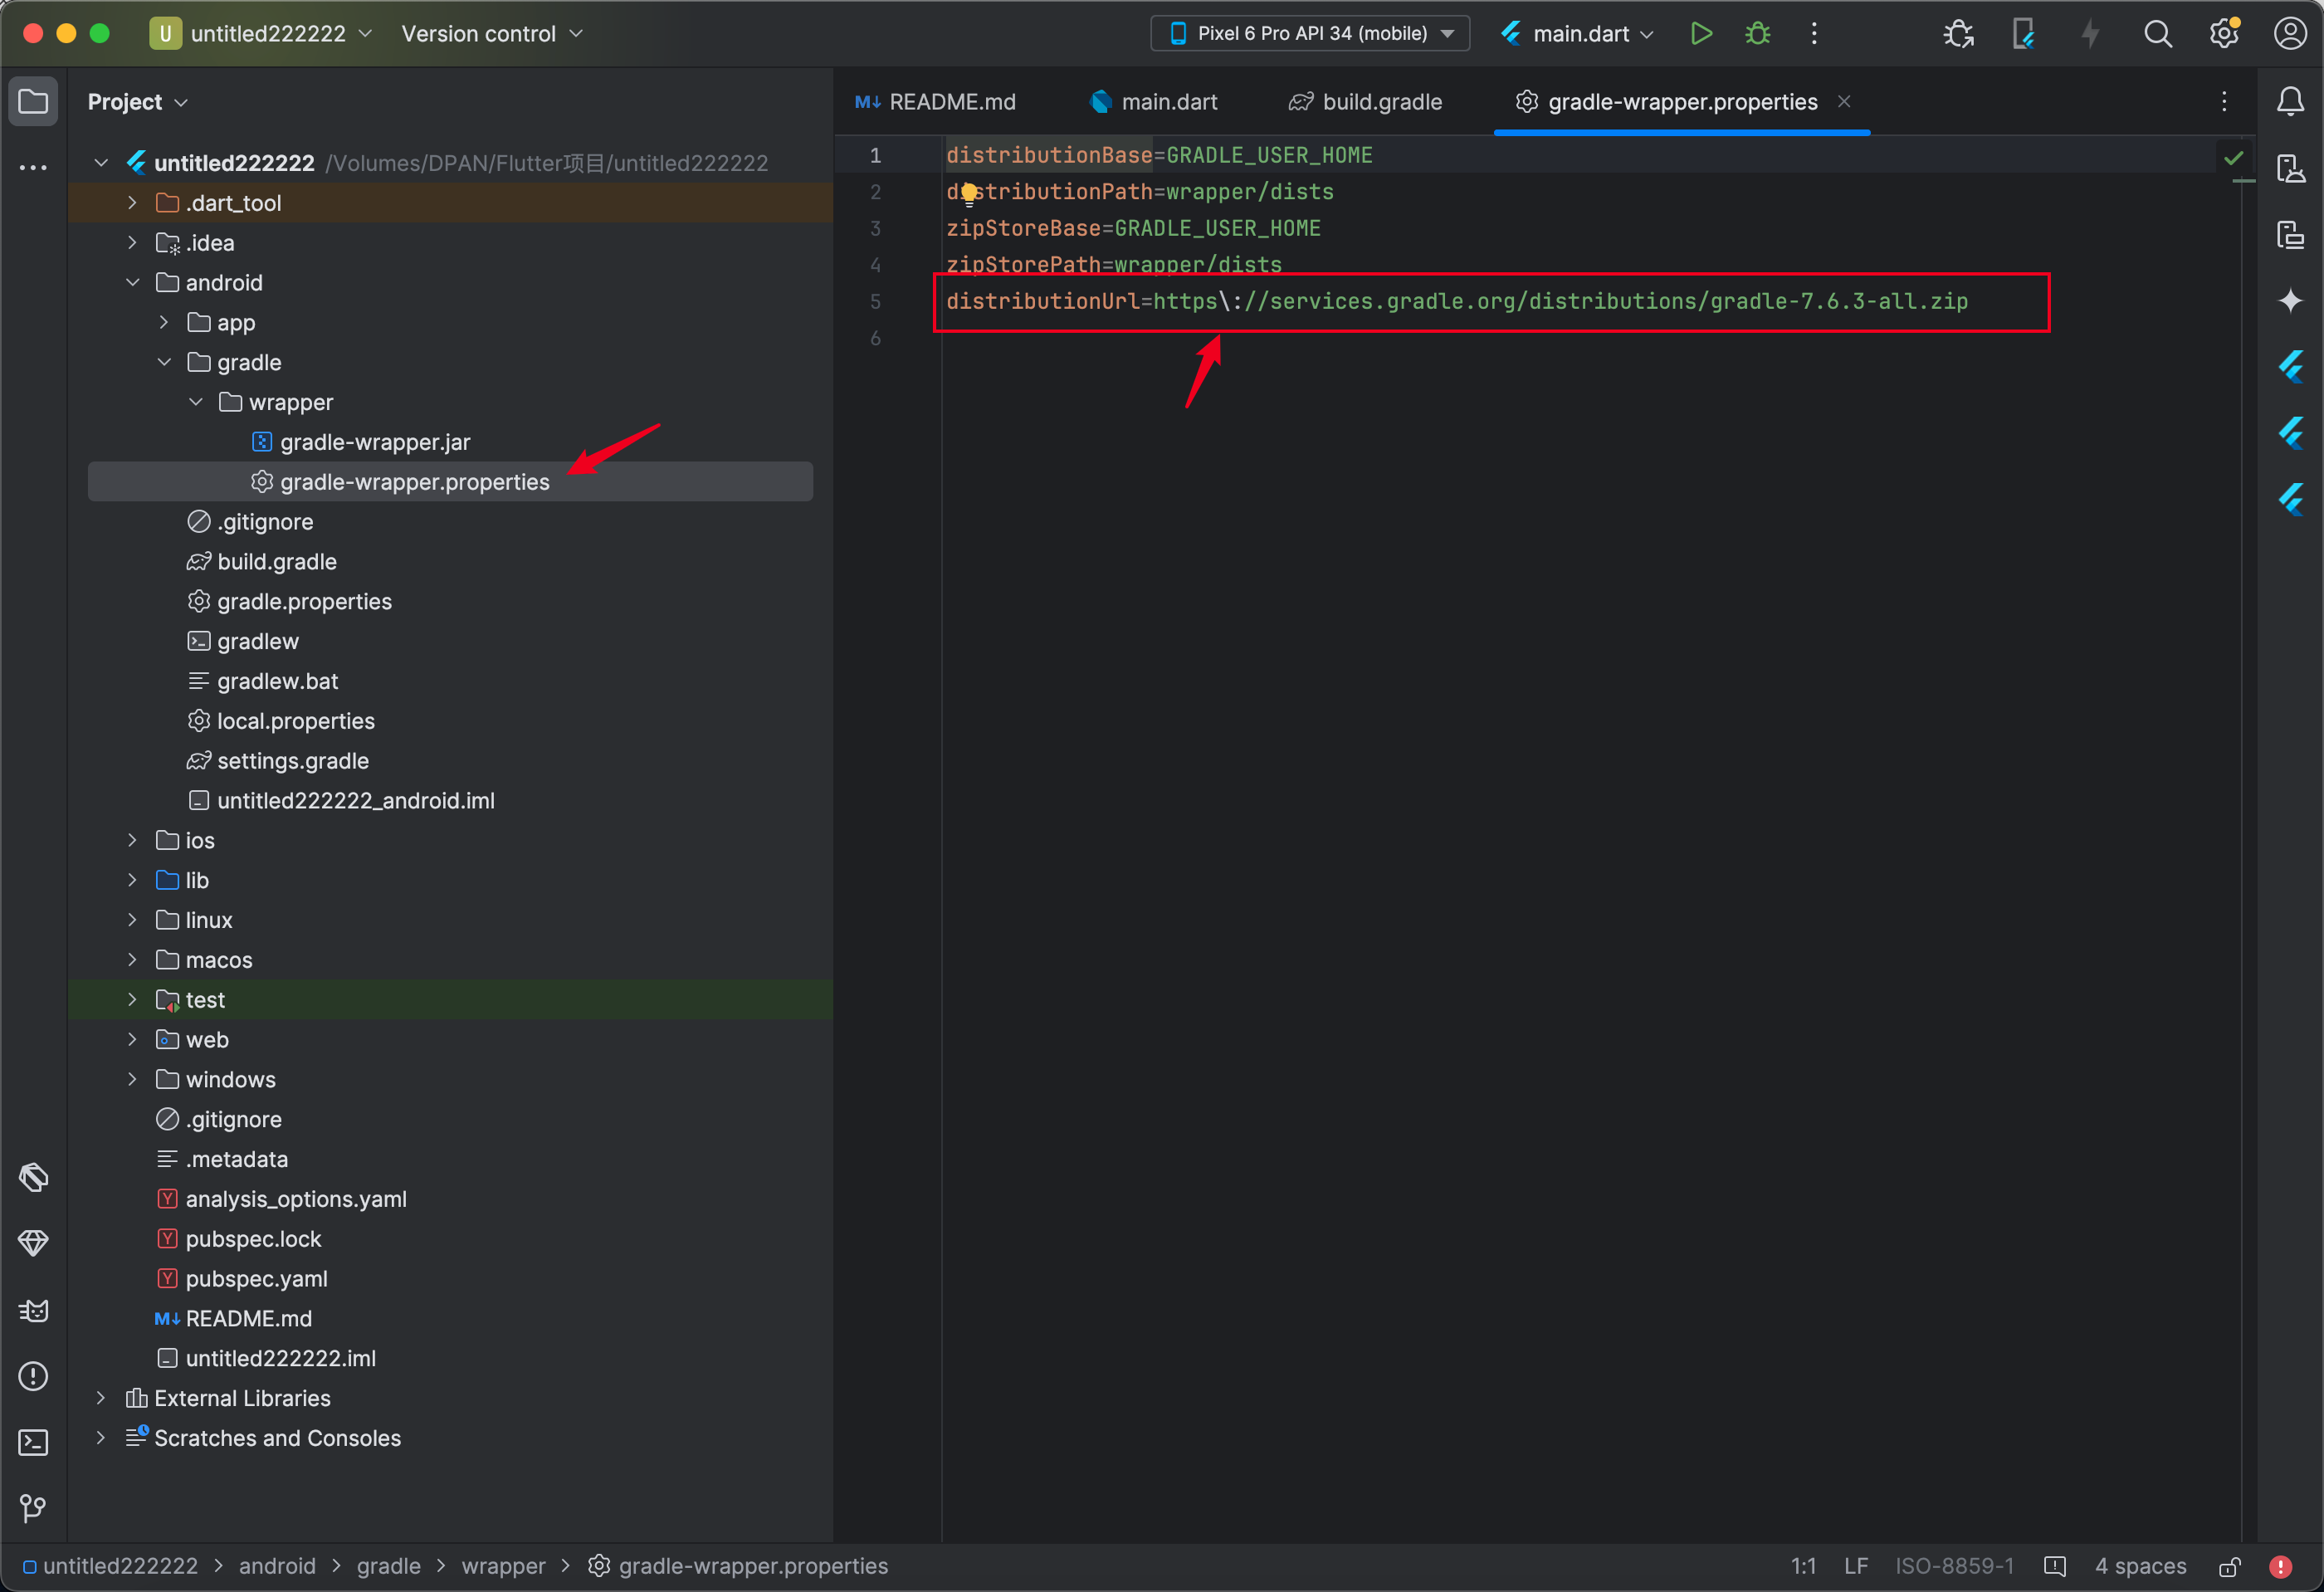Open the first Flutter tool window icon in right sidebar
This screenshot has height=1592, width=2324.
2290,366
